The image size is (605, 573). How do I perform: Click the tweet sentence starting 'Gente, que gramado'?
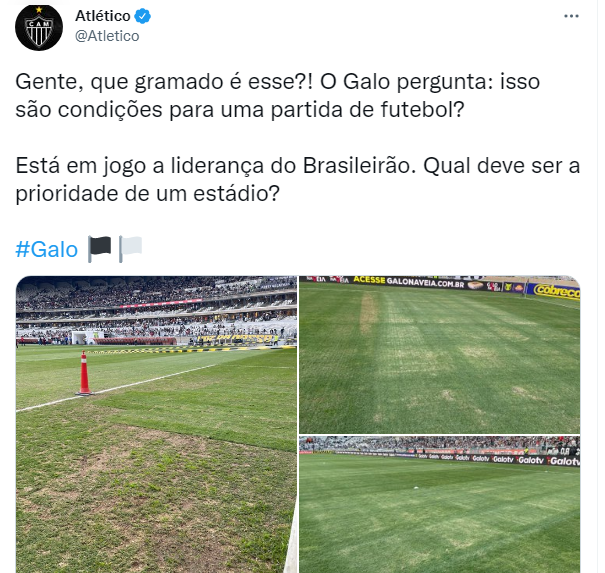point(277,95)
